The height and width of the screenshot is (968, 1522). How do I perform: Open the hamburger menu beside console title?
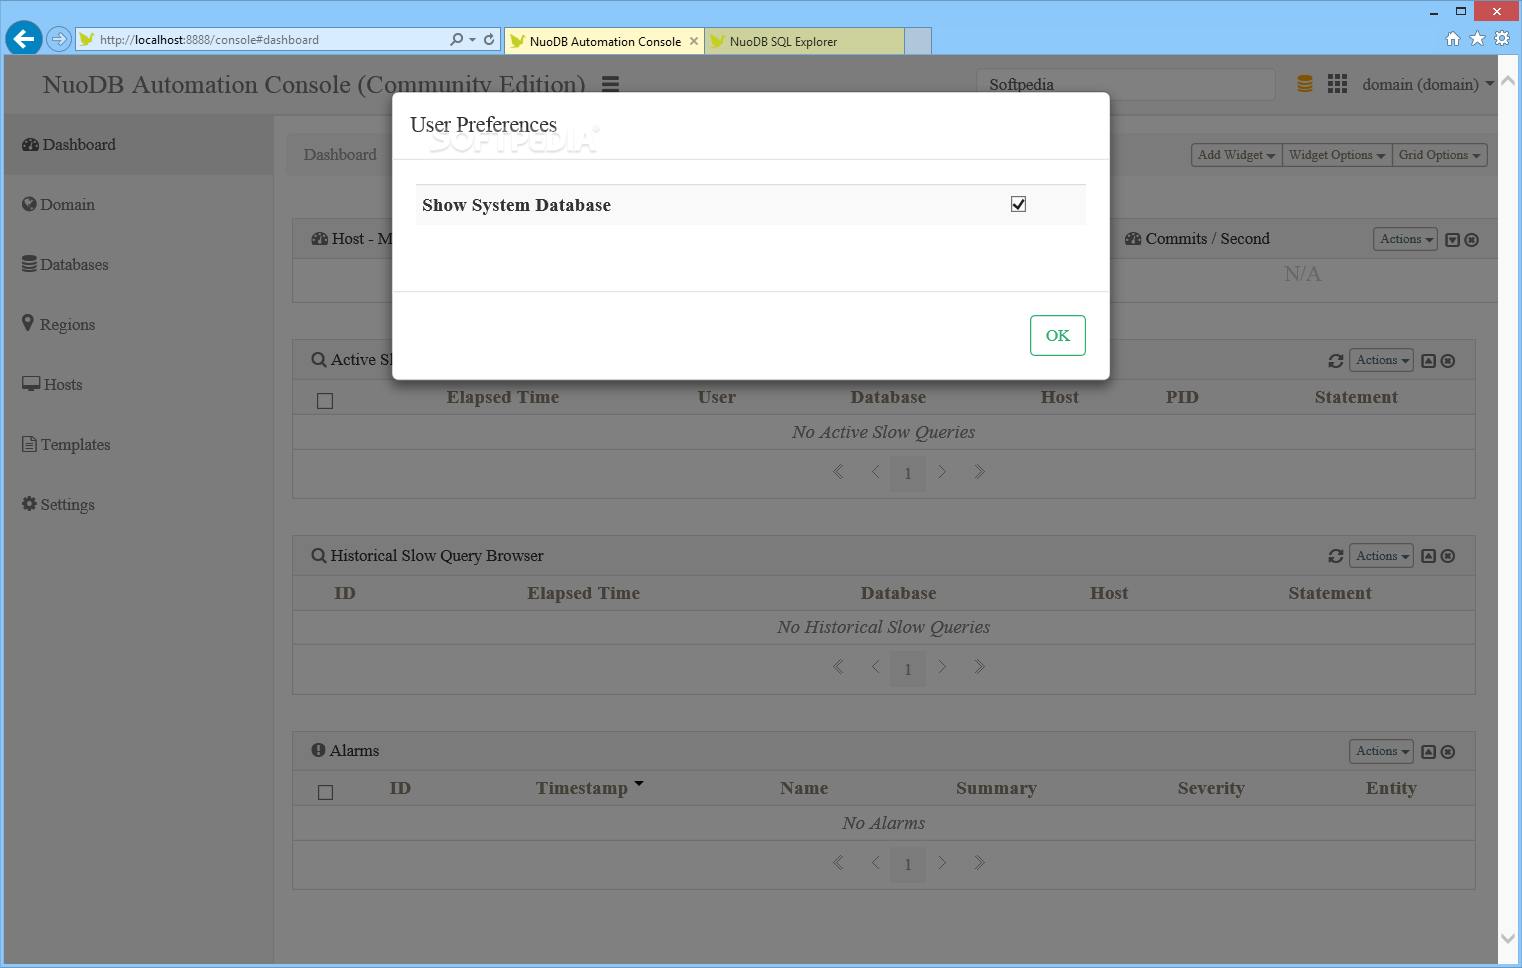(610, 84)
